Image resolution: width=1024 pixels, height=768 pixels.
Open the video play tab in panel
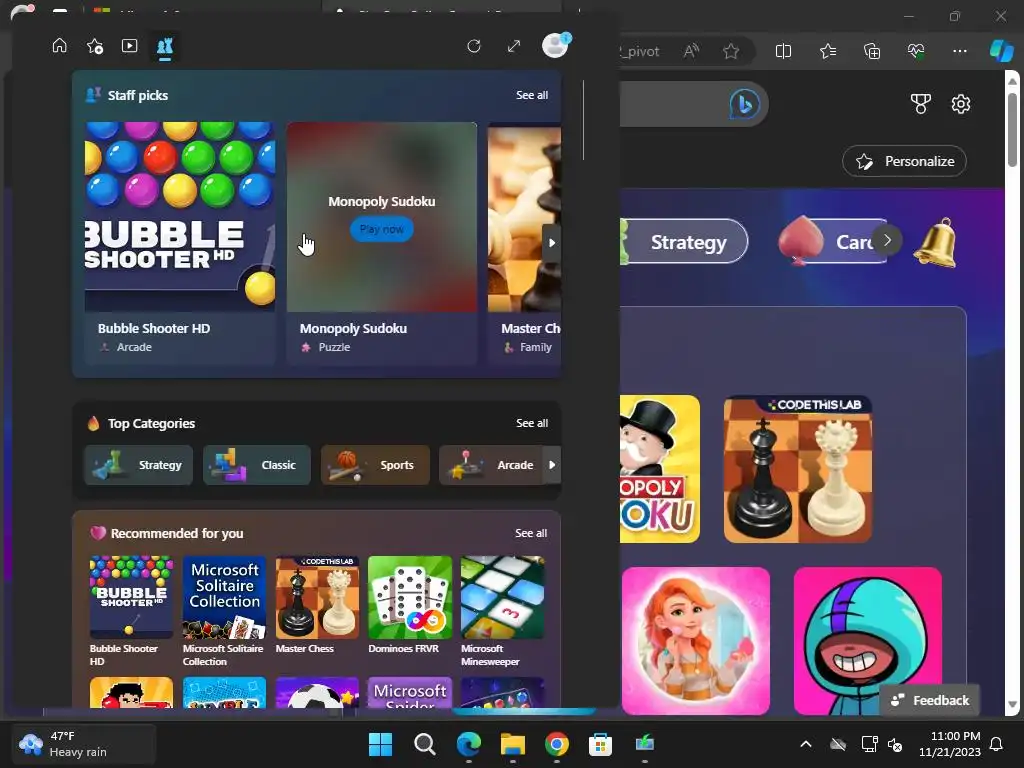click(x=129, y=46)
